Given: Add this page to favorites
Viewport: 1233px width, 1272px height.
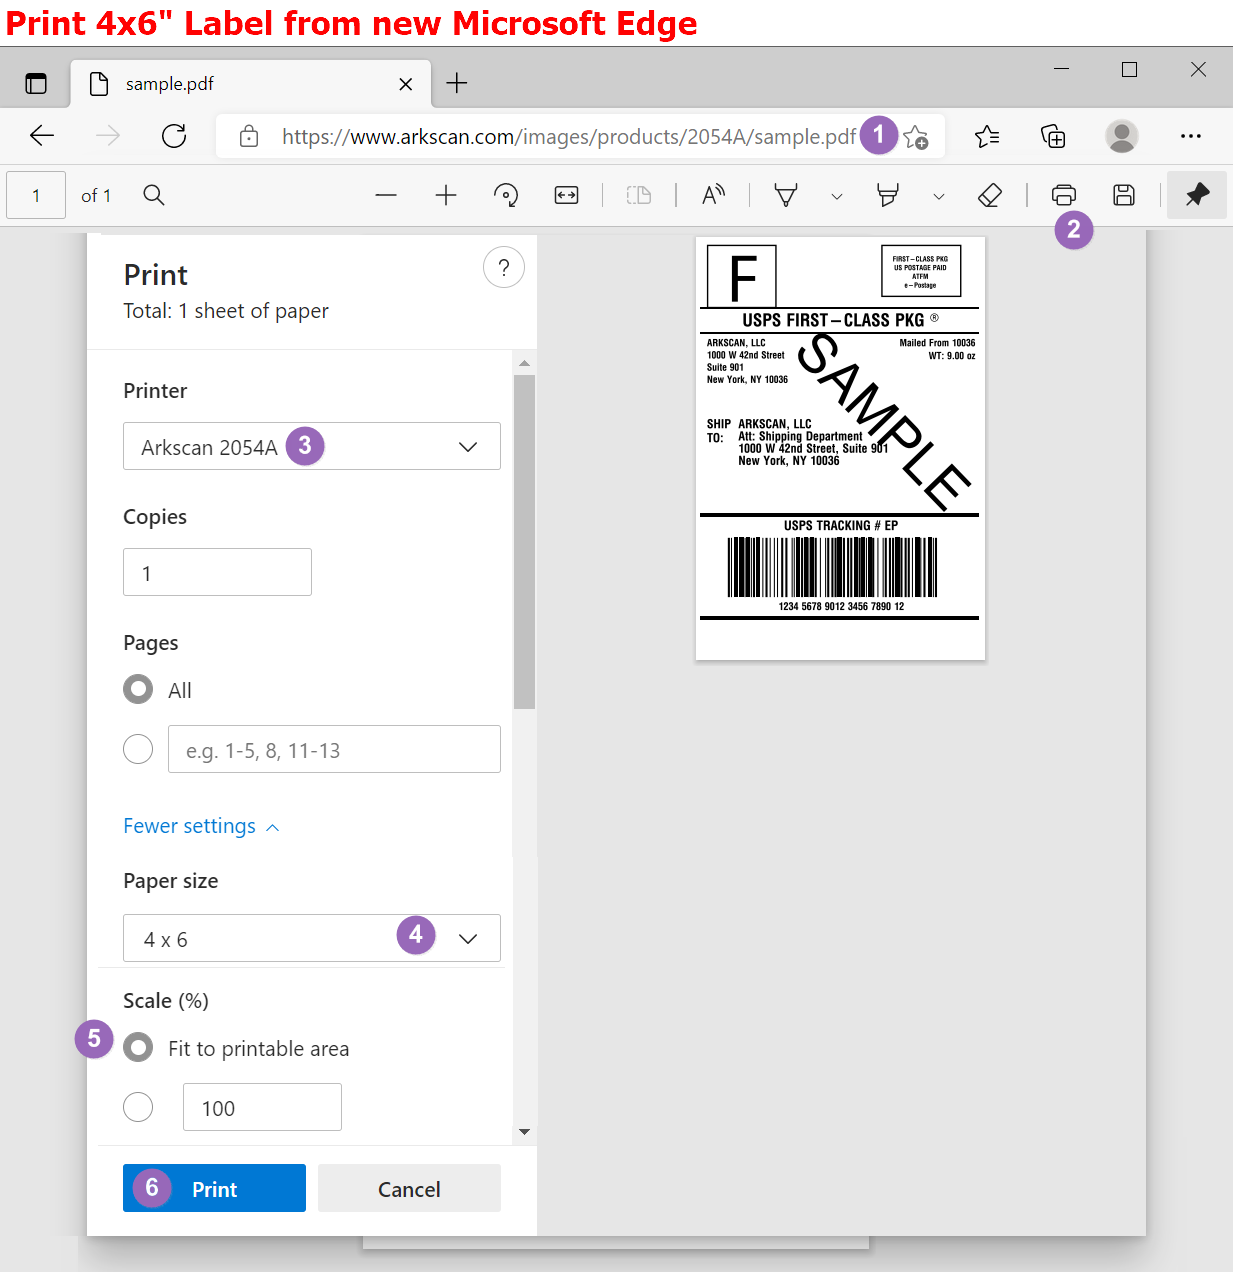Looking at the screenshot, I should (x=916, y=137).
